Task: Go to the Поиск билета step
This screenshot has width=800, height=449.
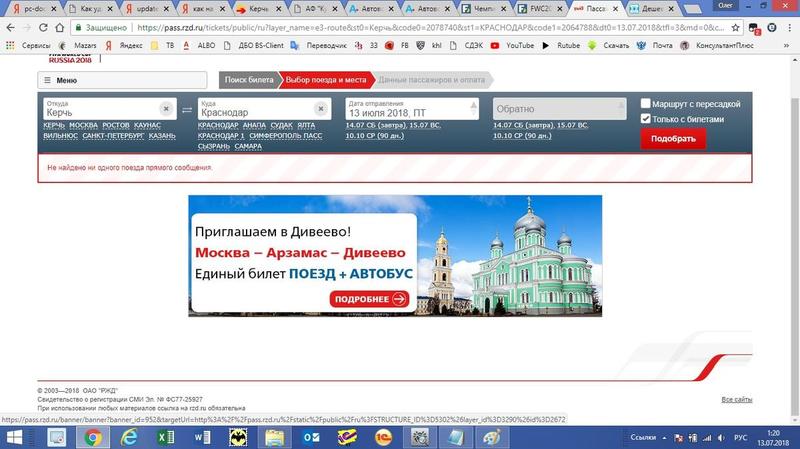Action: 248,80
